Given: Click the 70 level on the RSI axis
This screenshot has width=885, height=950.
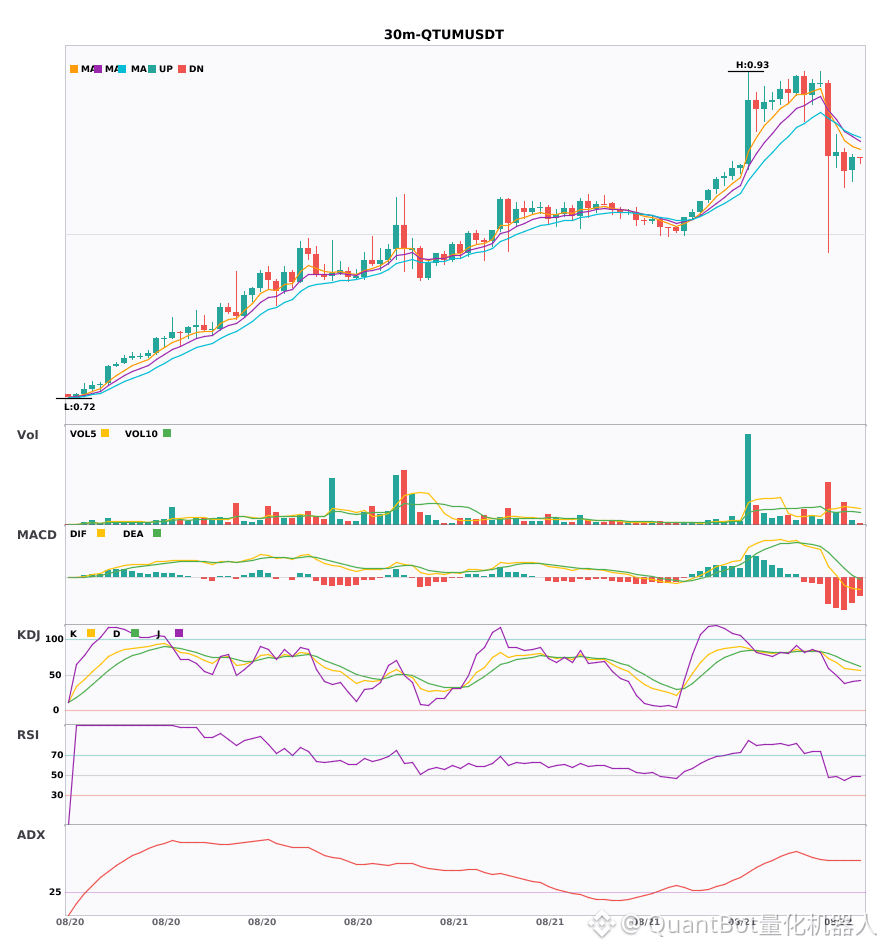Looking at the screenshot, I should (57, 755).
